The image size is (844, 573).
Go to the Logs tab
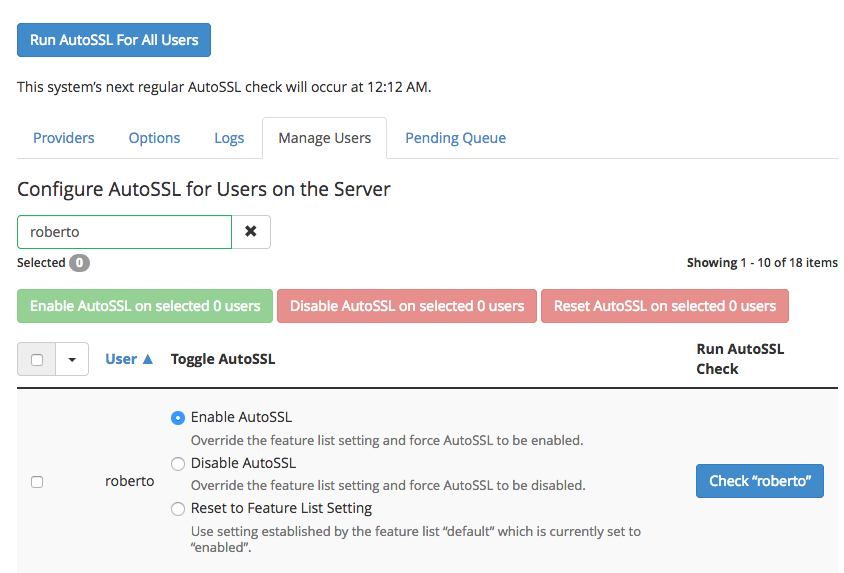229,138
